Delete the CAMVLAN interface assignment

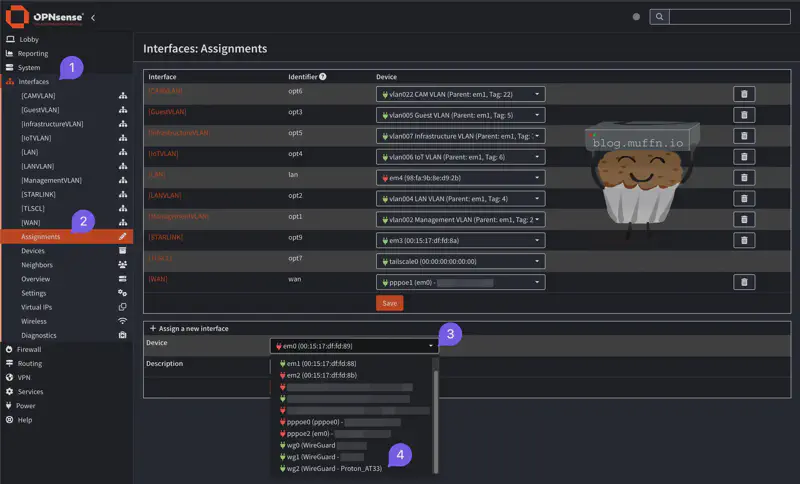[744, 94]
